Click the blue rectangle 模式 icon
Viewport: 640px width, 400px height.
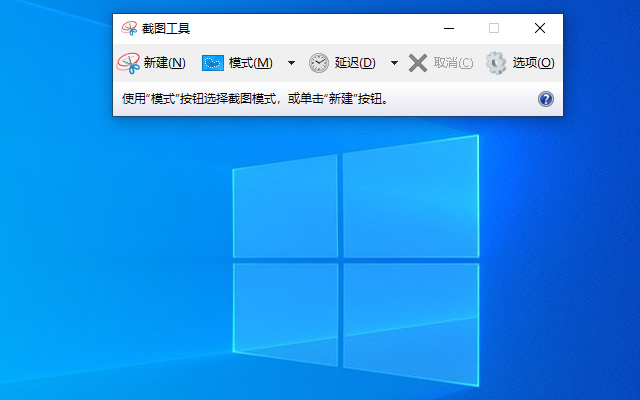(213, 63)
